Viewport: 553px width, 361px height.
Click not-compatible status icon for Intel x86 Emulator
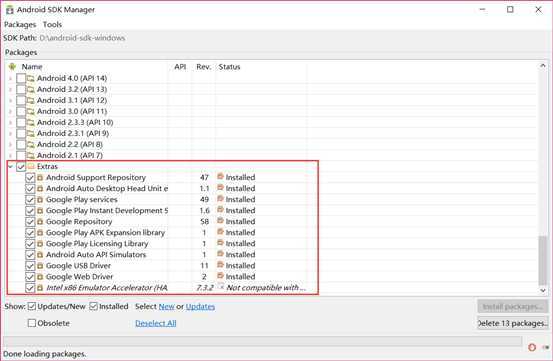(221, 287)
